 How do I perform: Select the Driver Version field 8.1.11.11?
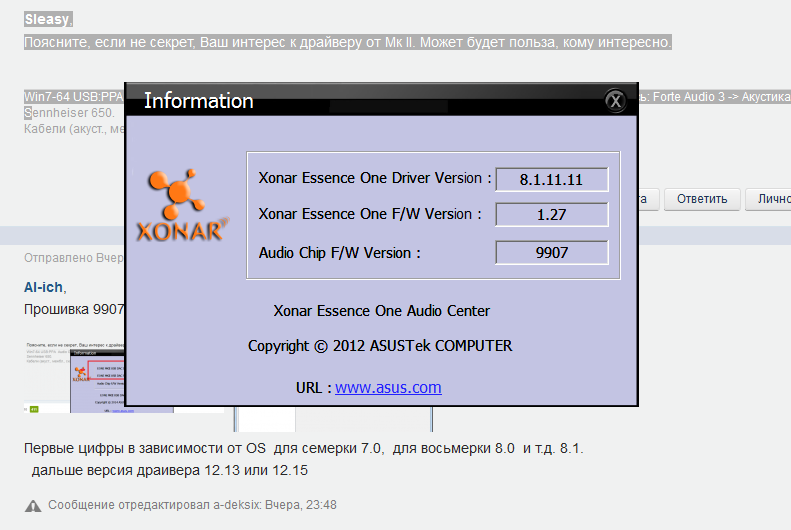(552, 180)
